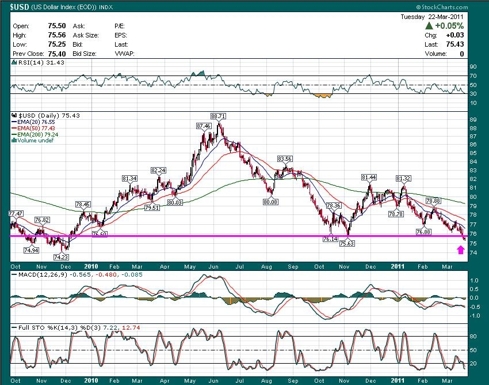Image resolution: width=489 pixels, height=385 pixels.
Task: Click the MACD(12,26,9) indicator label
Action: pos(42,275)
